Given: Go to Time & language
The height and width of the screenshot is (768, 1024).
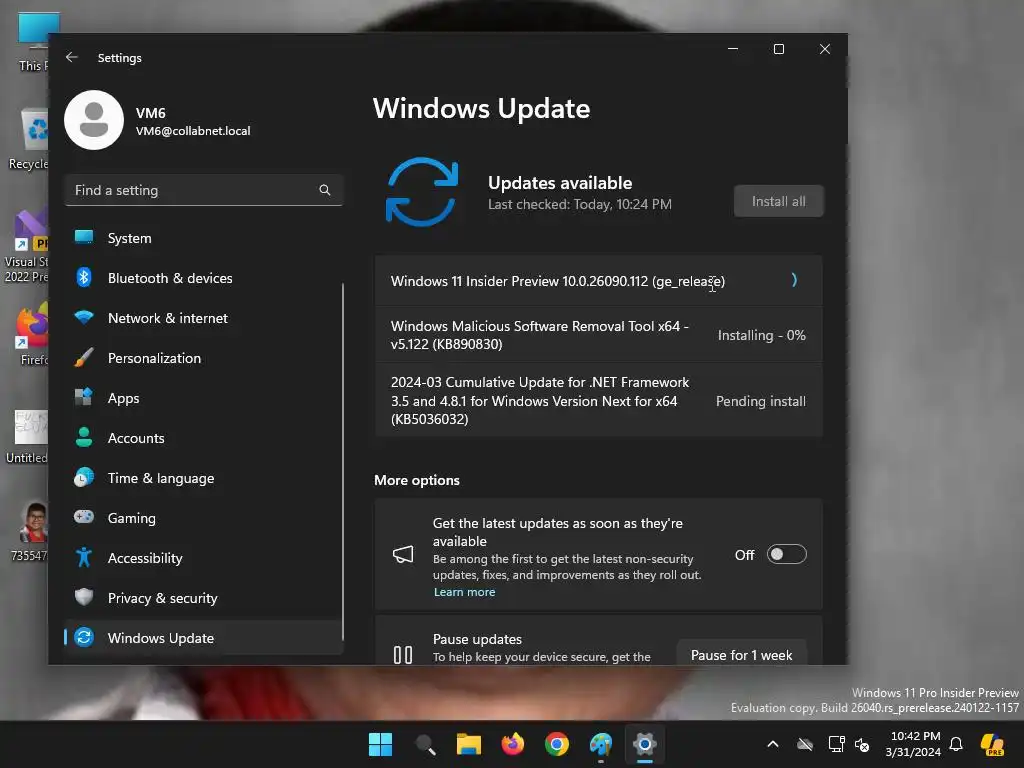Looking at the screenshot, I should tap(204, 478).
